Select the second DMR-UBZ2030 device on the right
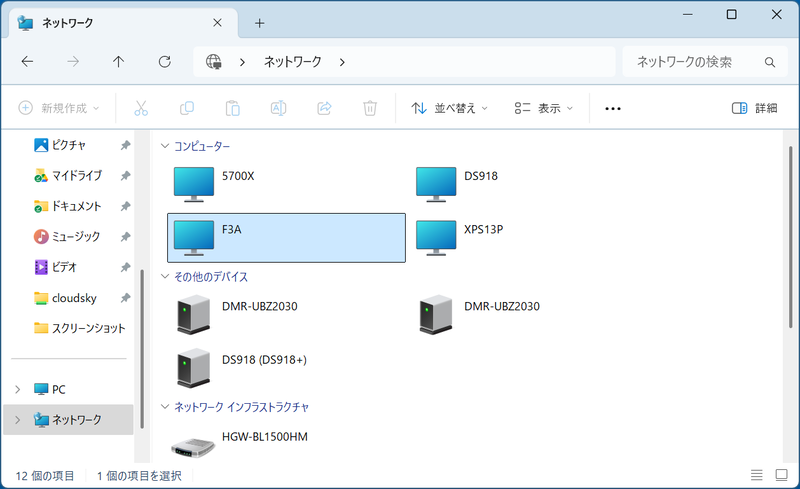This screenshot has width=800, height=489. [x=436, y=314]
